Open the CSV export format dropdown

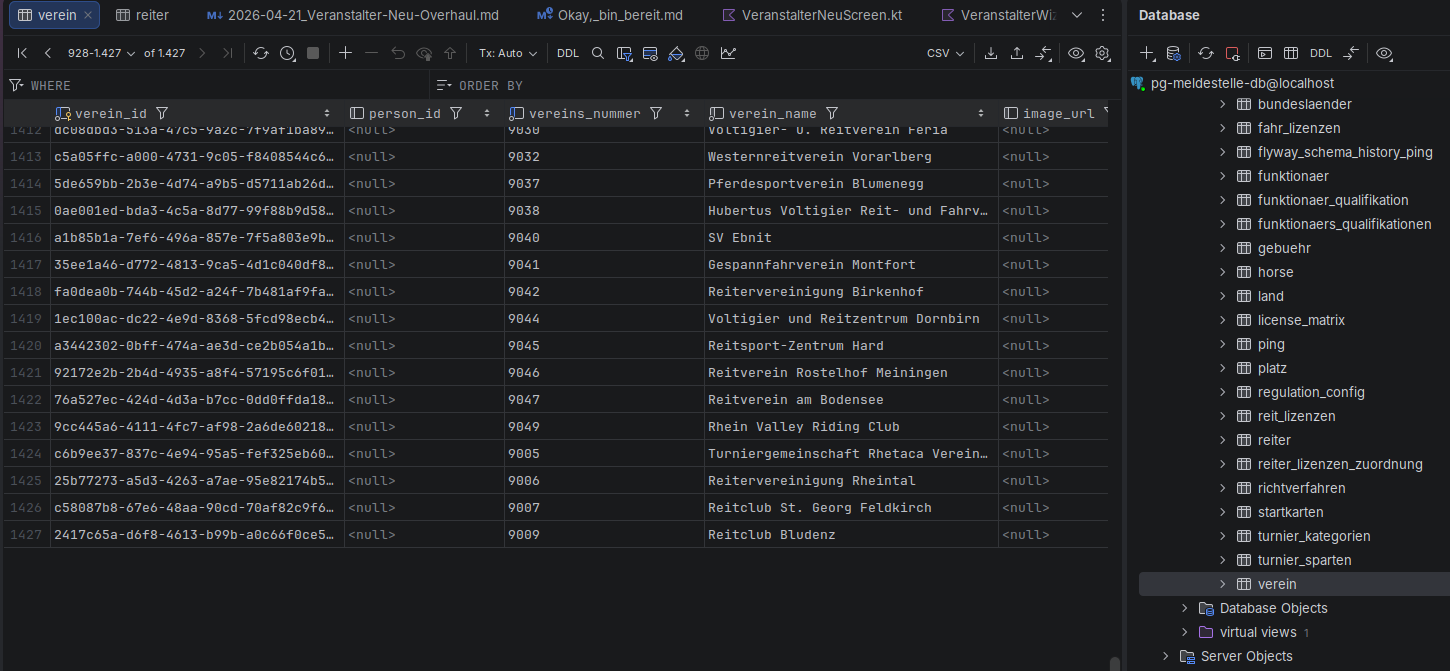coord(945,53)
